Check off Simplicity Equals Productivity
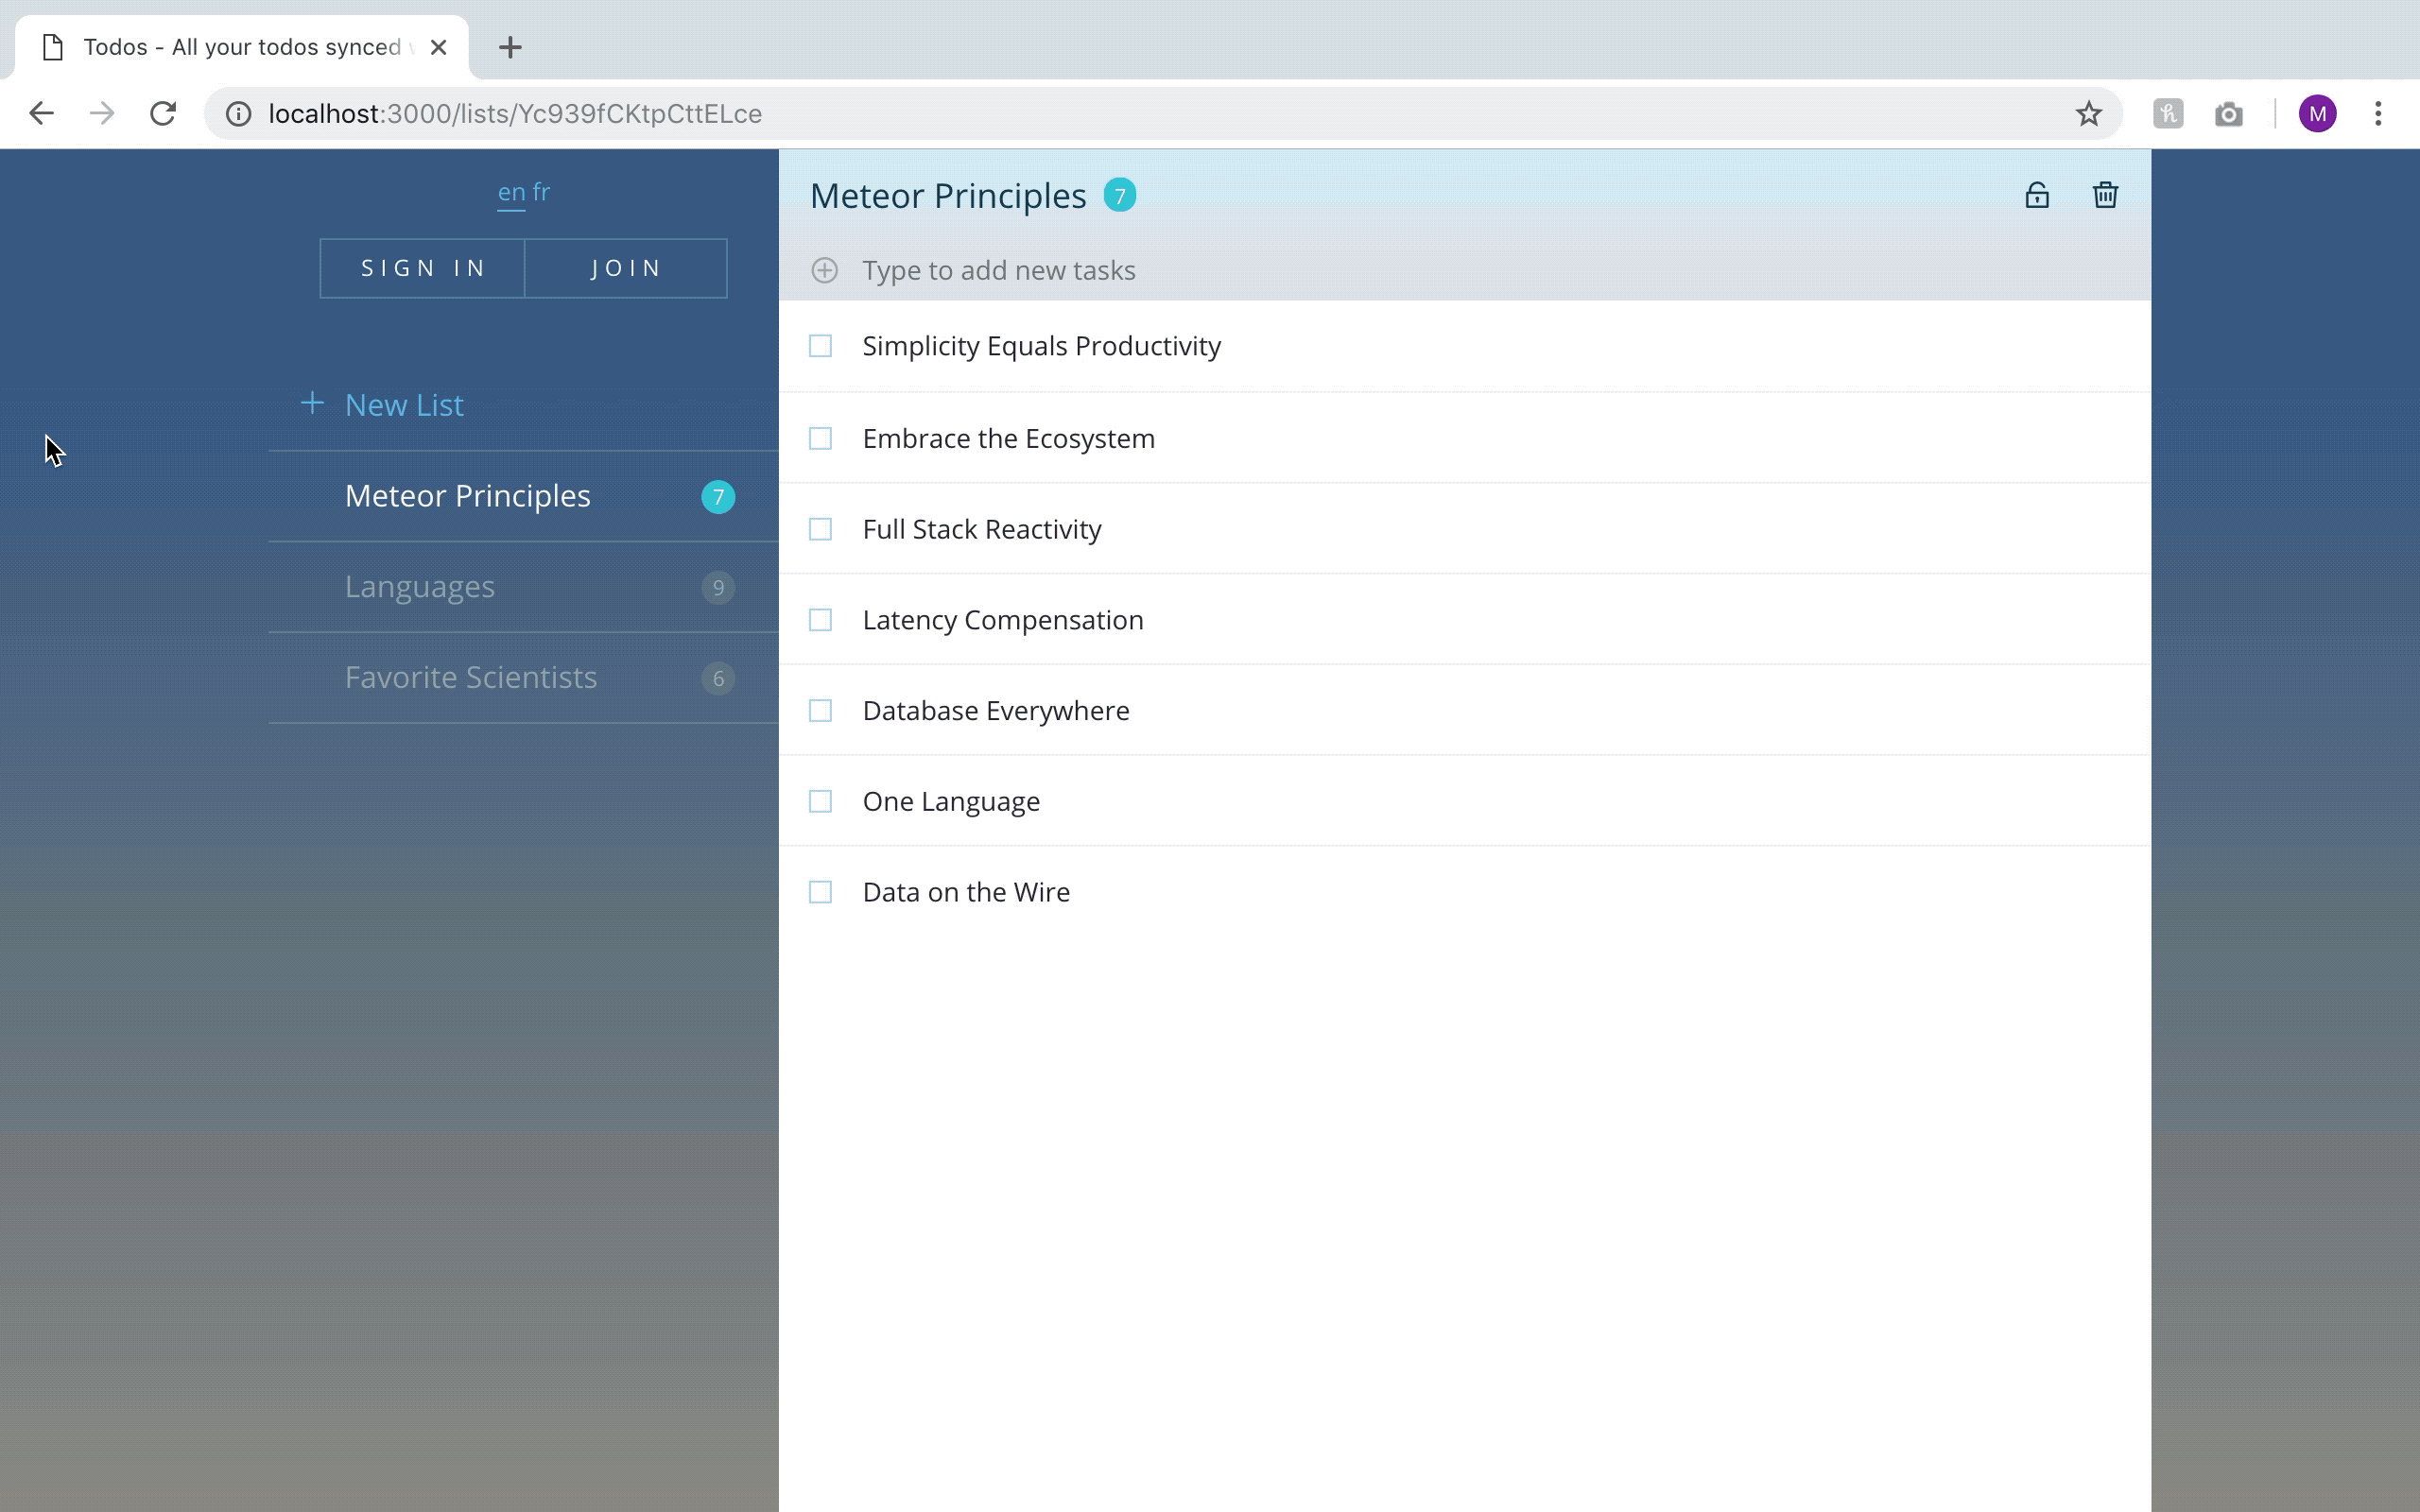Image resolution: width=2420 pixels, height=1512 pixels. [x=820, y=346]
